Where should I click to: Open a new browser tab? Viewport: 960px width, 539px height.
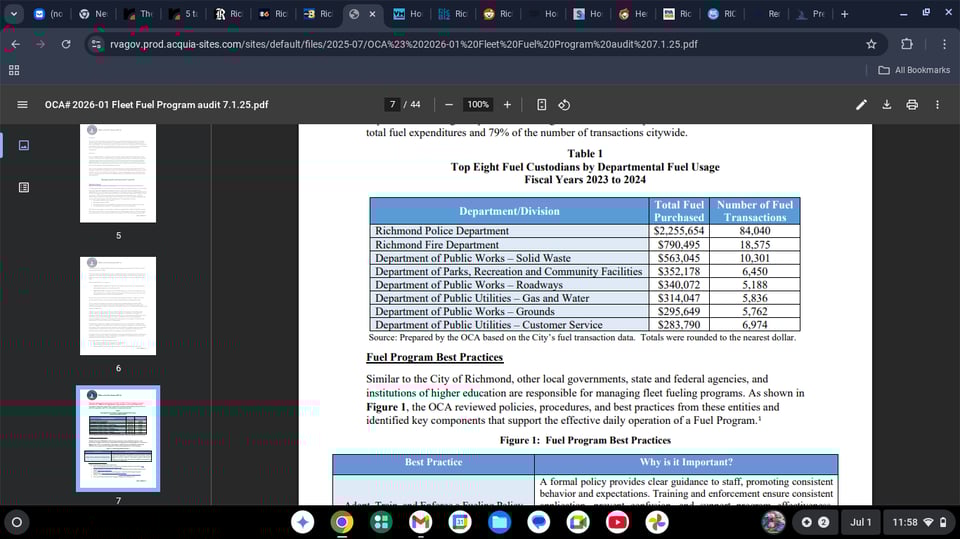pos(844,13)
